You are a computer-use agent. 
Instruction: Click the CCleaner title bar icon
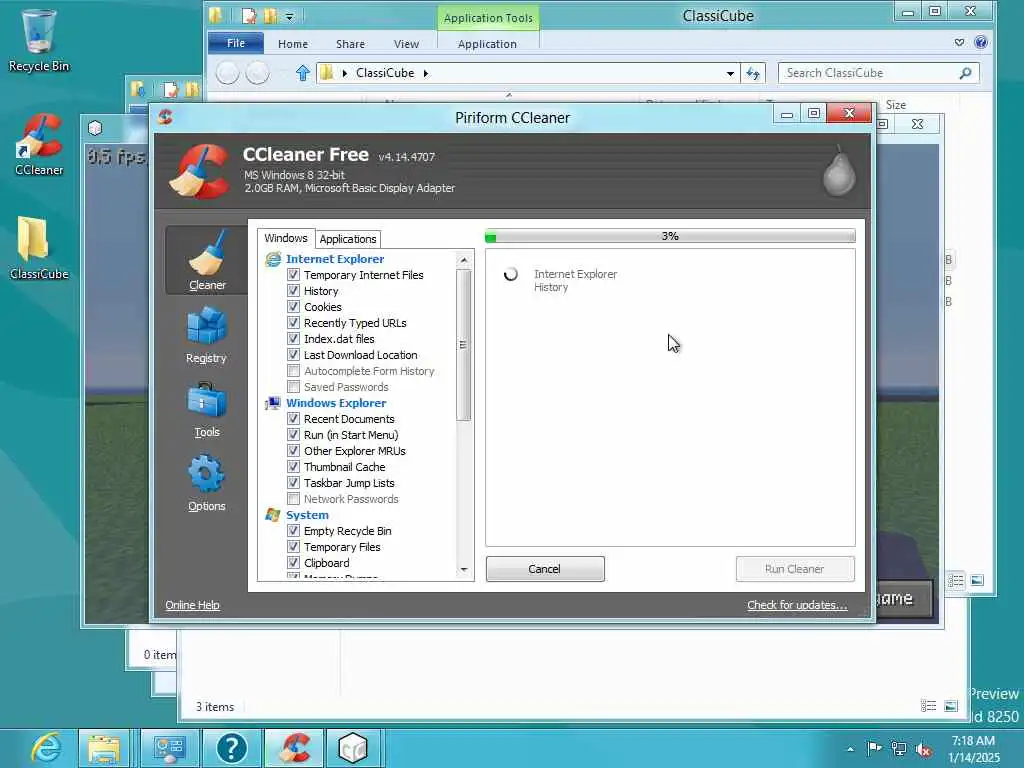[166, 117]
